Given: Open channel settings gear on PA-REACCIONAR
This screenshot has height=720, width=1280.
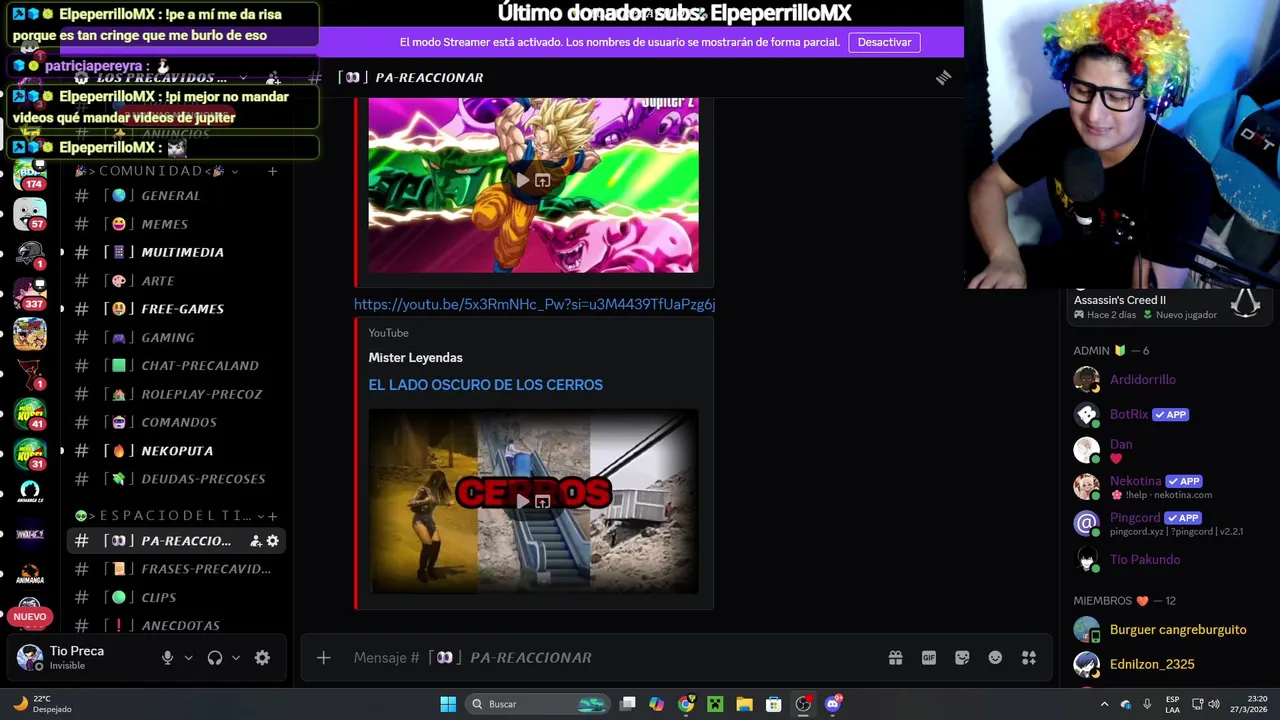Looking at the screenshot, I should pyautogui.click(x=272, y=541).
